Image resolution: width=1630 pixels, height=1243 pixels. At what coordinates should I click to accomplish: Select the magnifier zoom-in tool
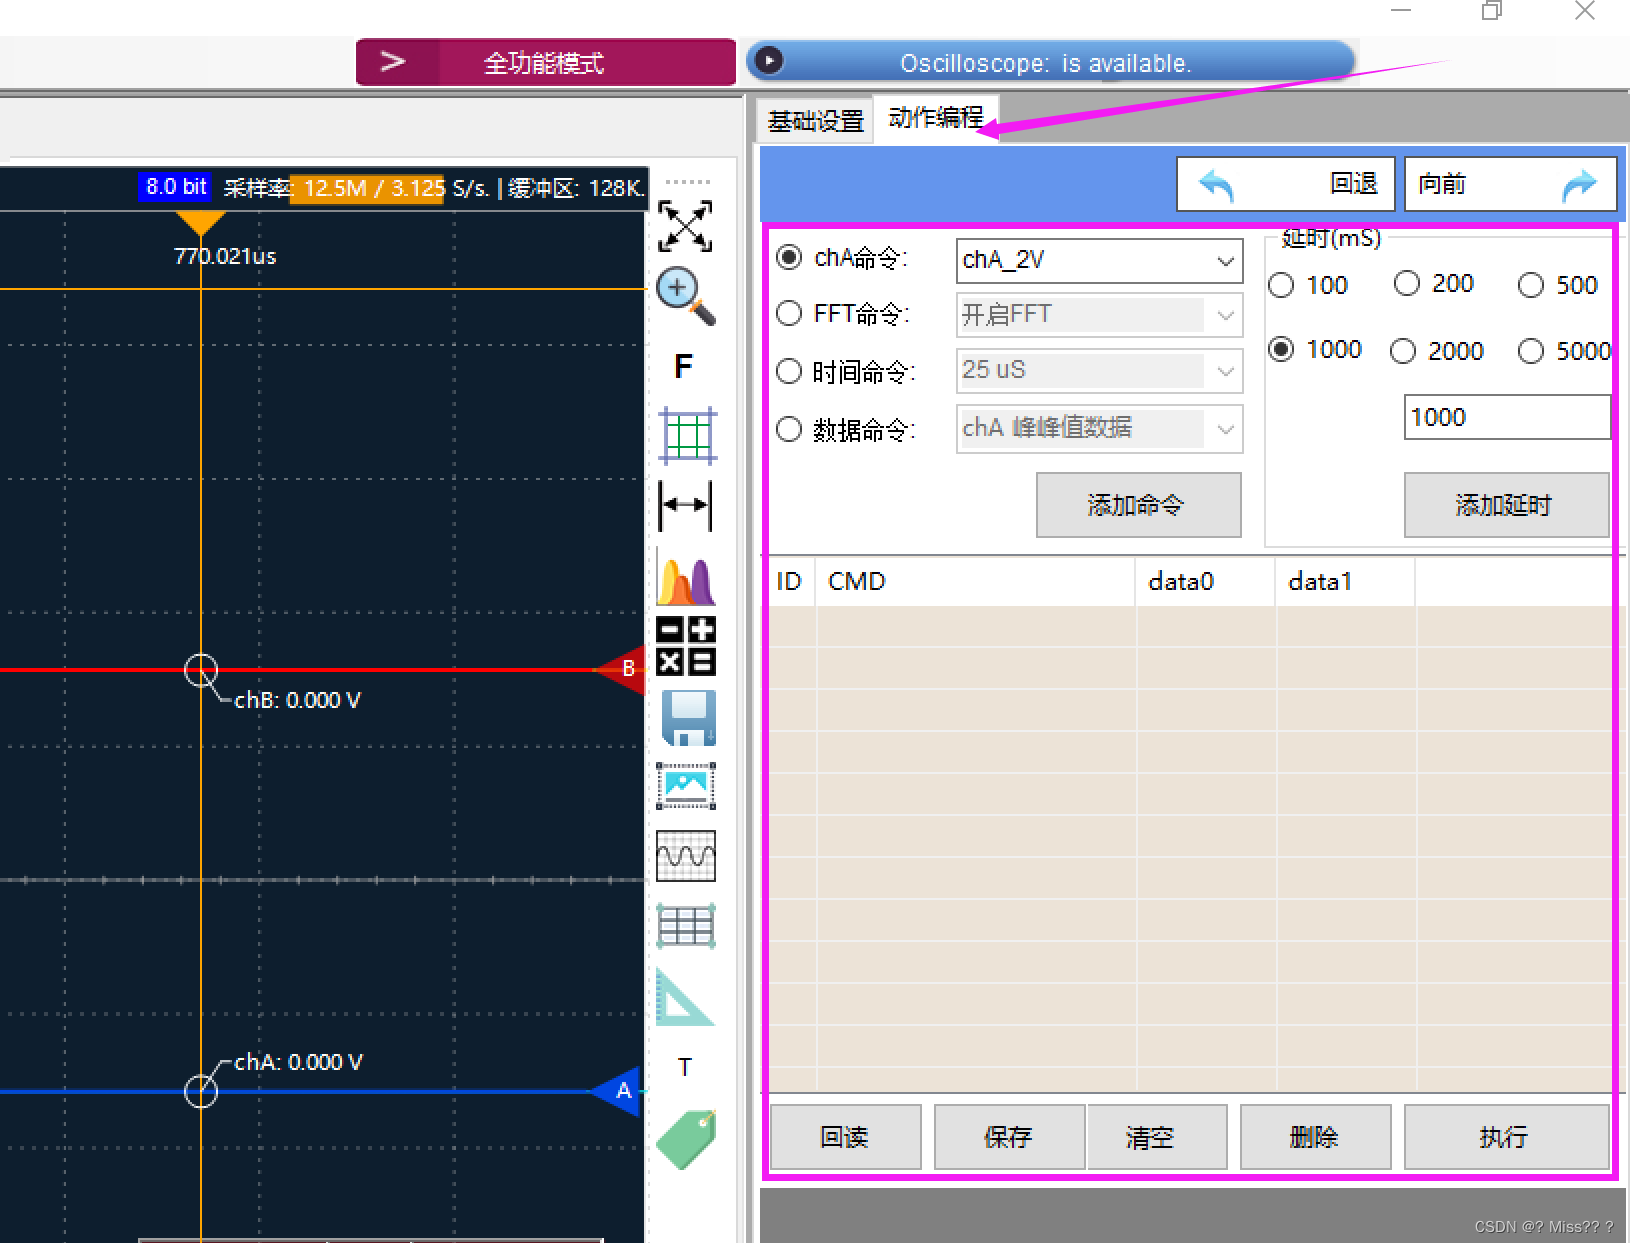pos(685,296)
